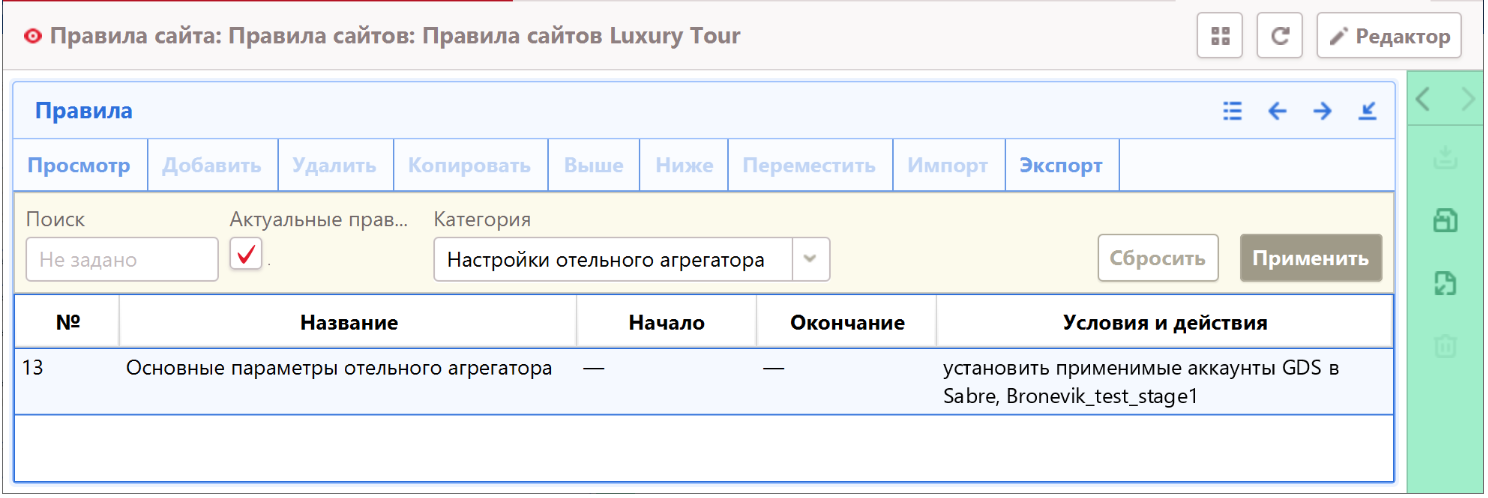Click the grid view icon button
The width and height of the screenshot is (1488, 498).
click(x=1219, y=37)
